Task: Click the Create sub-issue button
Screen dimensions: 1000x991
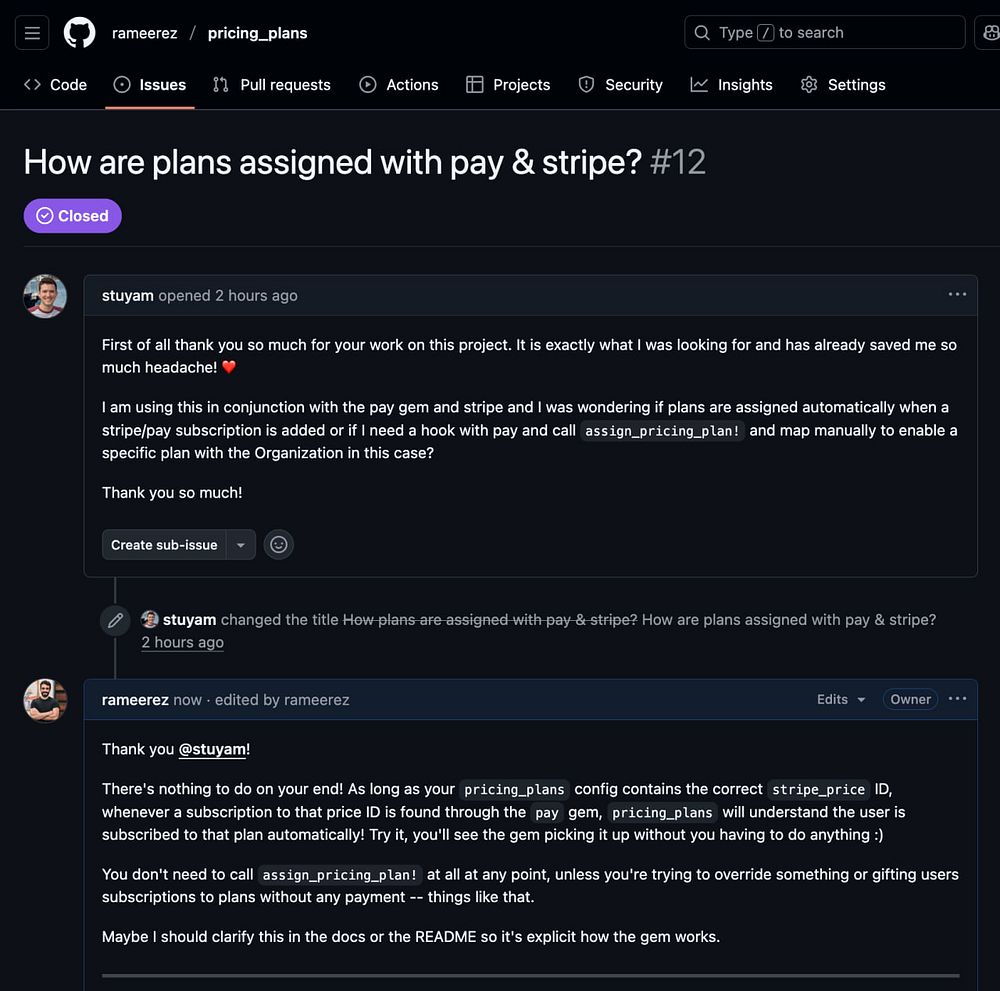Action: pos(164,545)
